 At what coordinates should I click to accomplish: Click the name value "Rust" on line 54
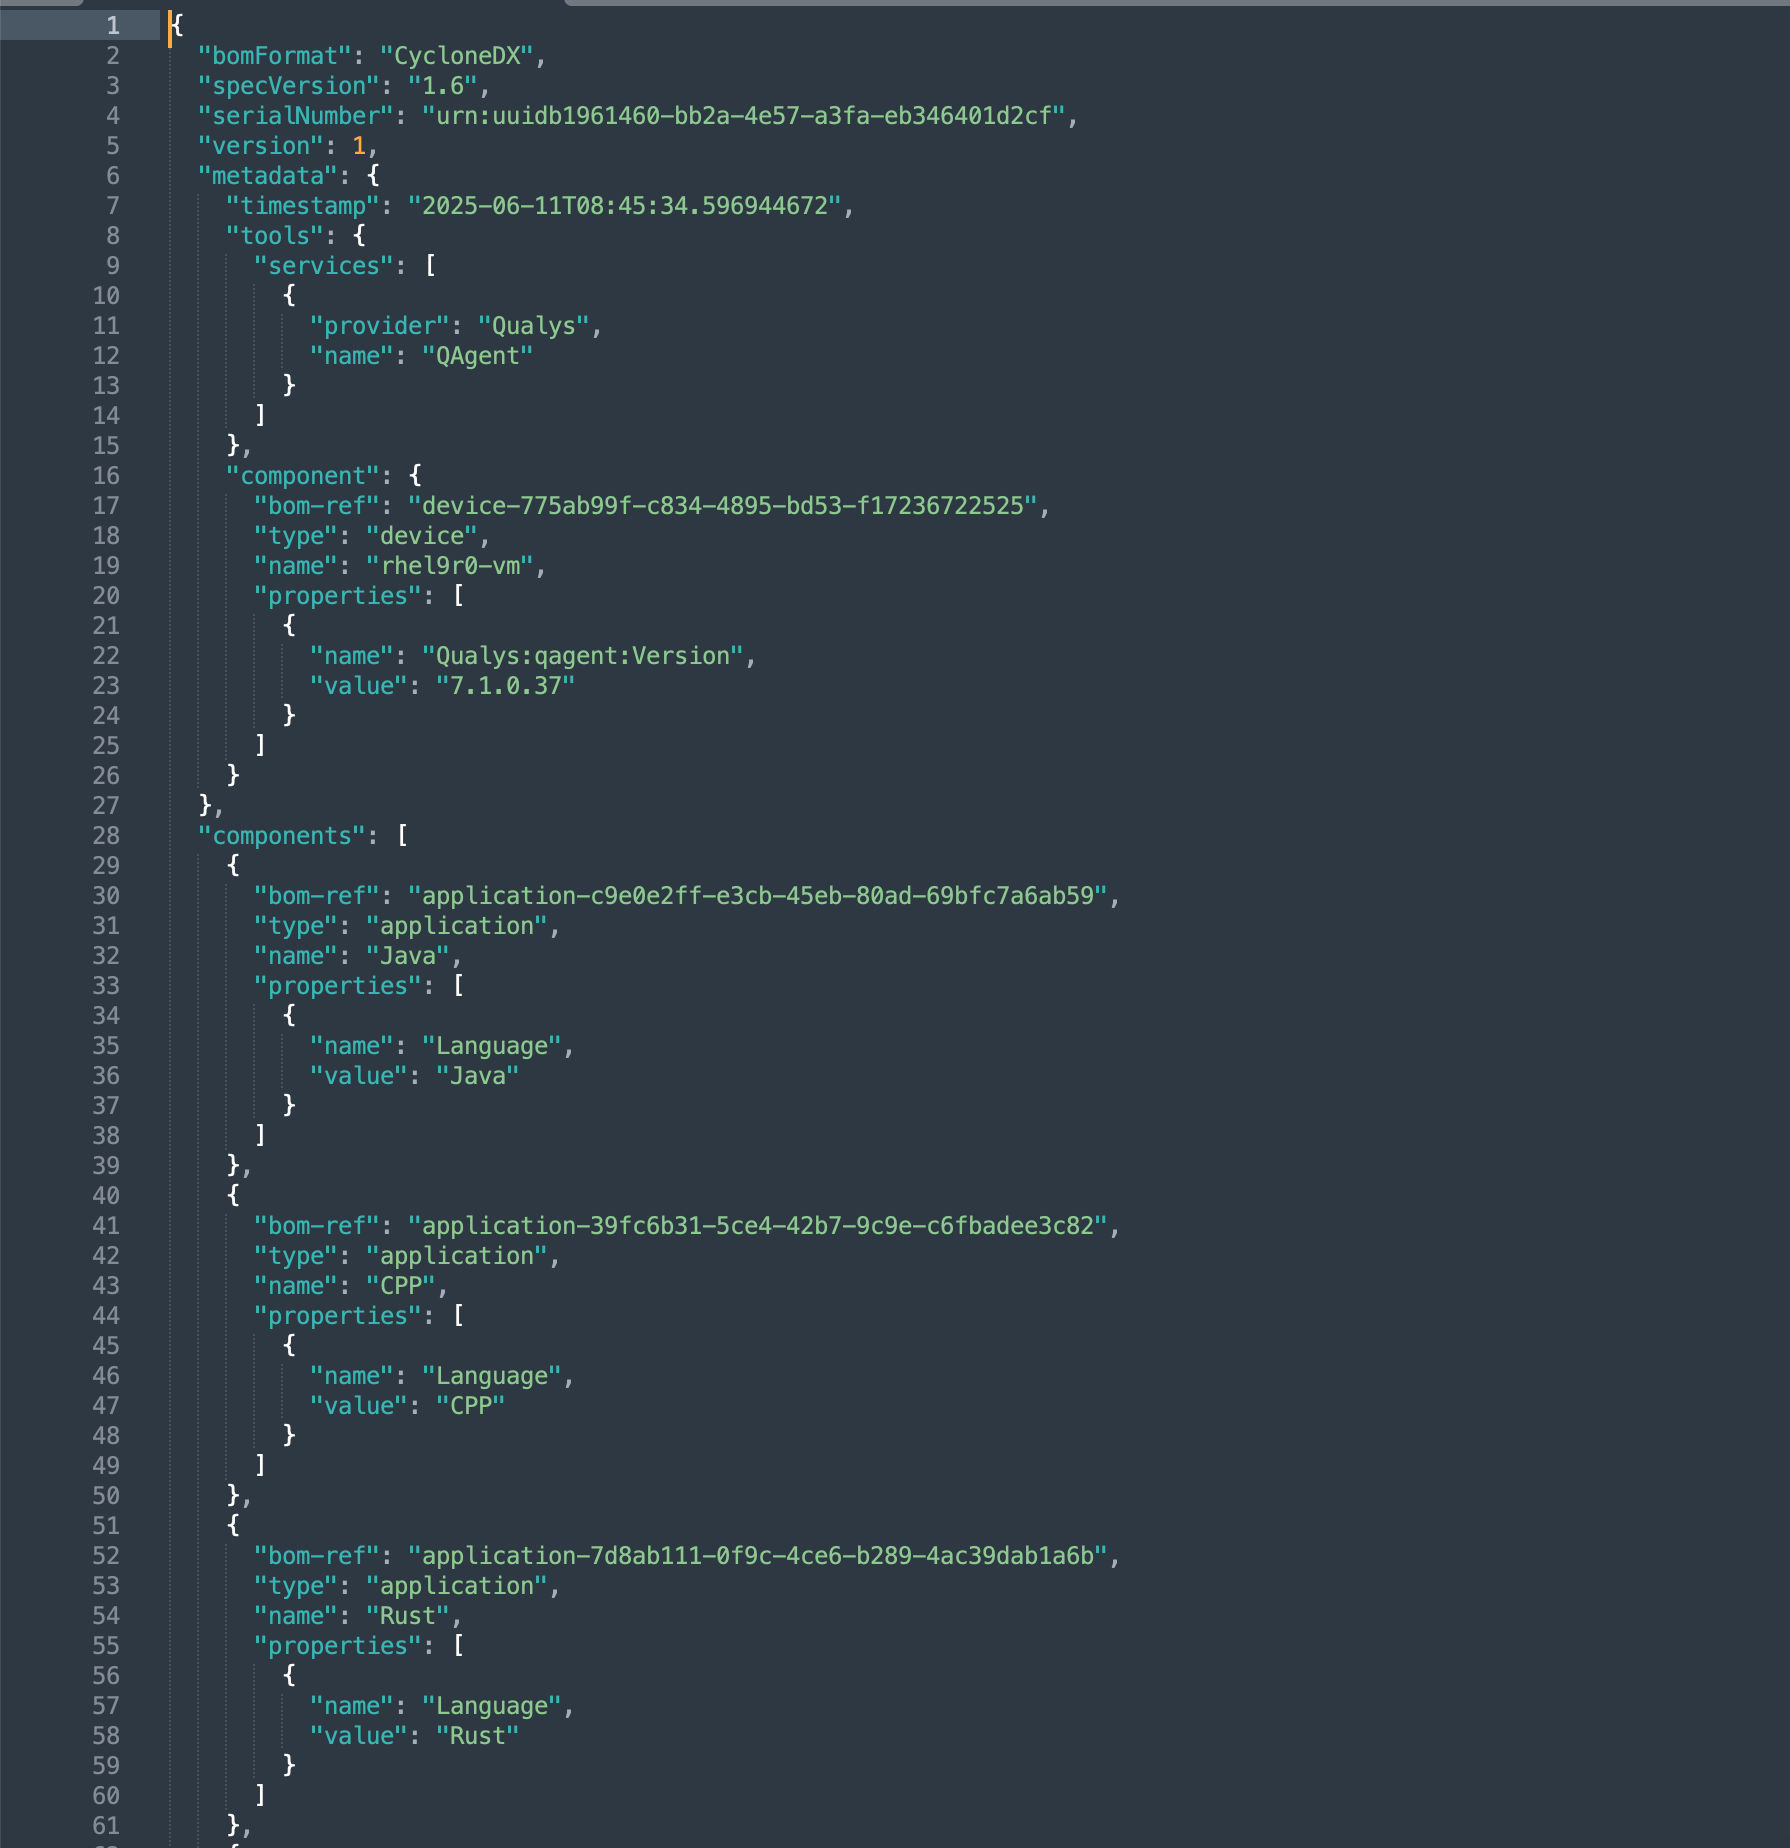click(x=408, y=1616)
